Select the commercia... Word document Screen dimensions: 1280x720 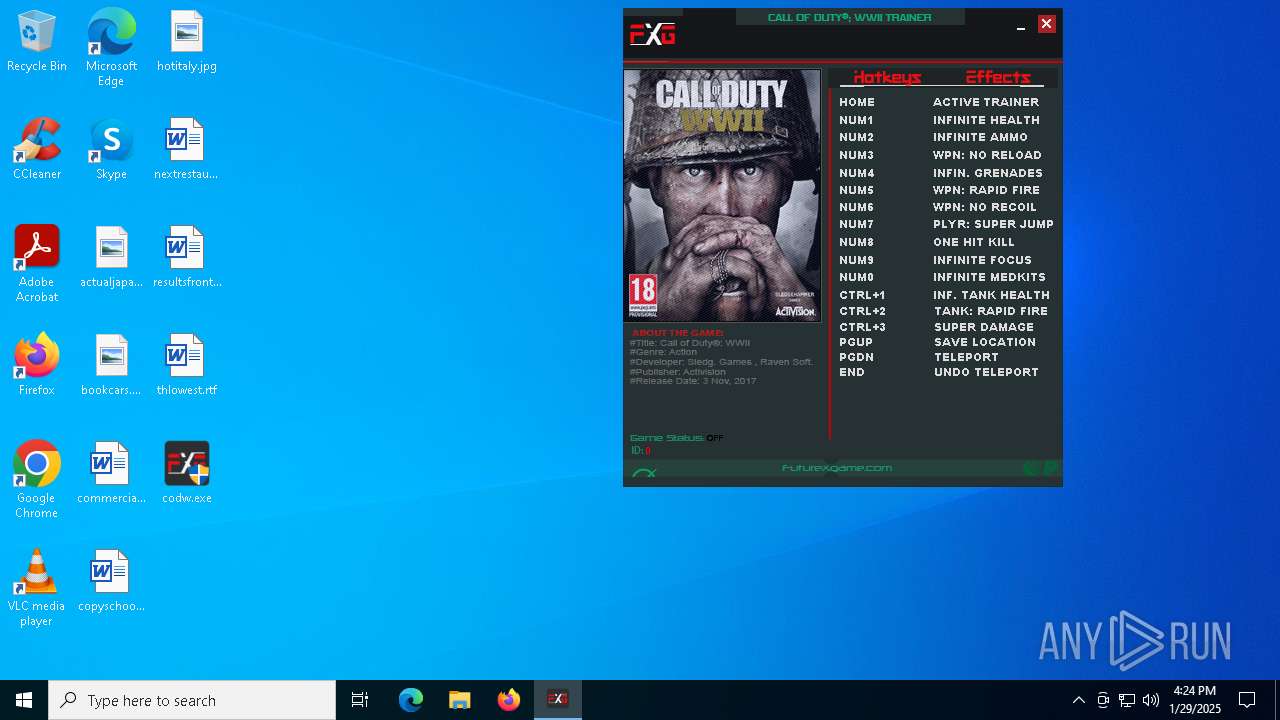pyautogui.click(x=111, y=474)
